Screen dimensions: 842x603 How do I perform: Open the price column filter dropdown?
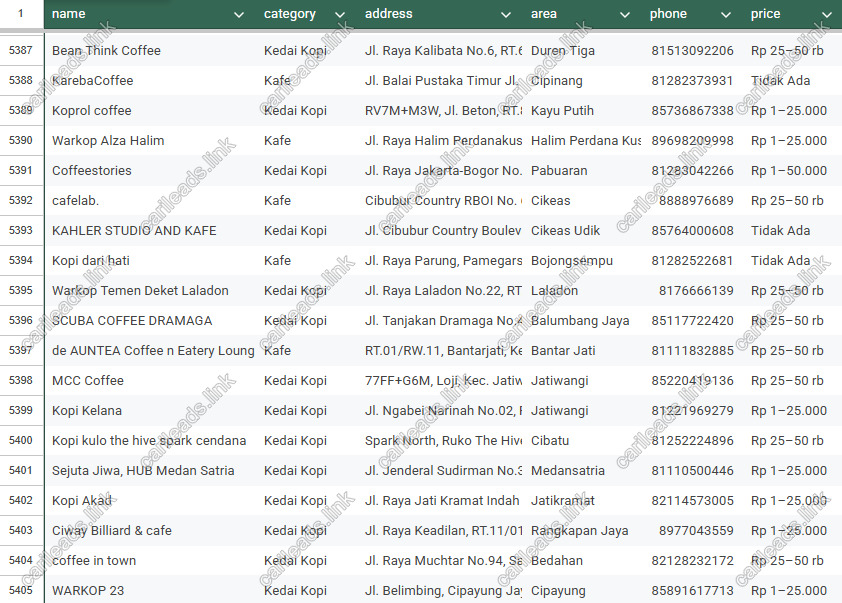827,14
